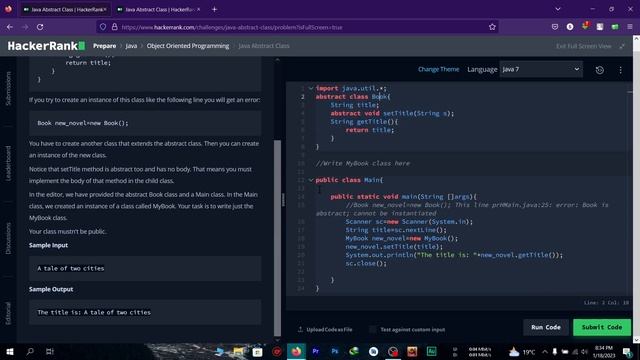Click Exit Full Screen View
The image size is (640, 360).
pos(584,46)
